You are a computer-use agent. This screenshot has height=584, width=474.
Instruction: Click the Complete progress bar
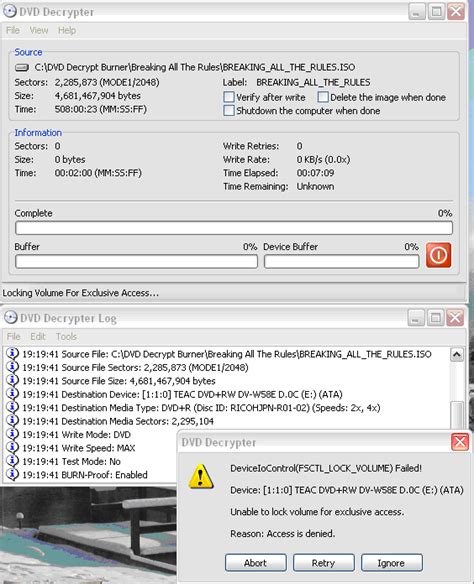pyautogui.click(x=234, y=228)
